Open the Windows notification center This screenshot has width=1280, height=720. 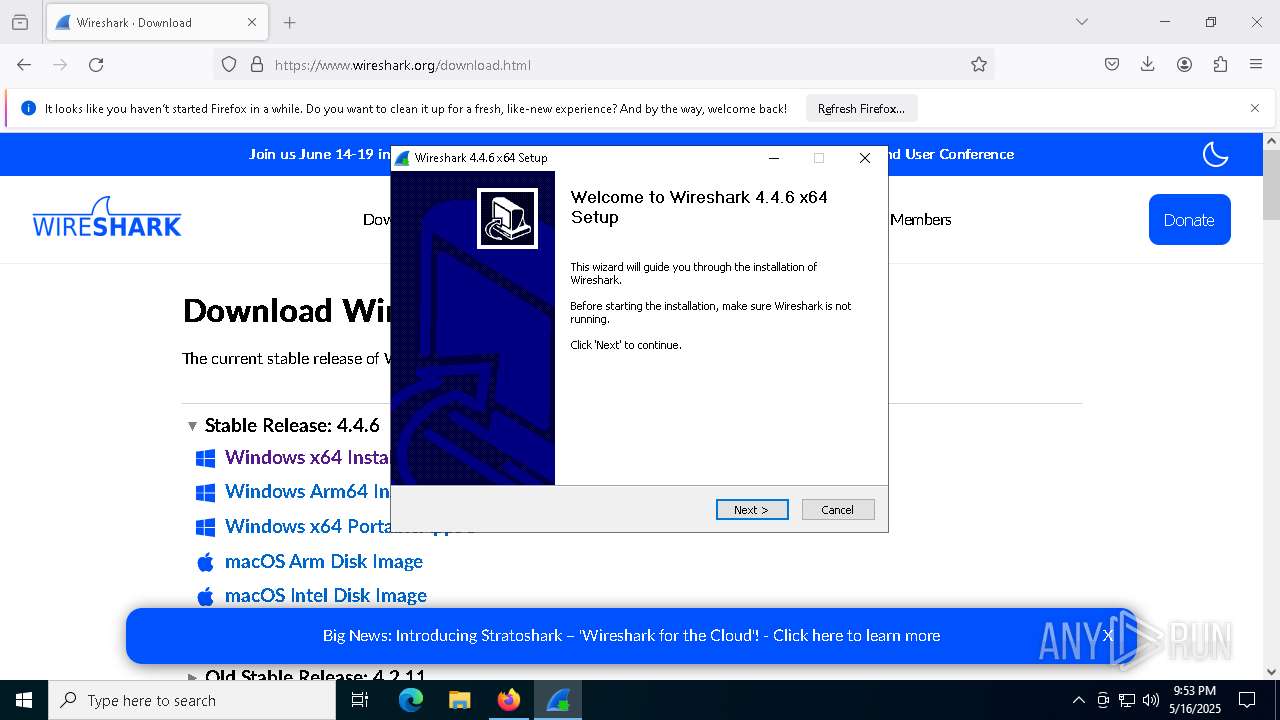(x=1247, y=700)
